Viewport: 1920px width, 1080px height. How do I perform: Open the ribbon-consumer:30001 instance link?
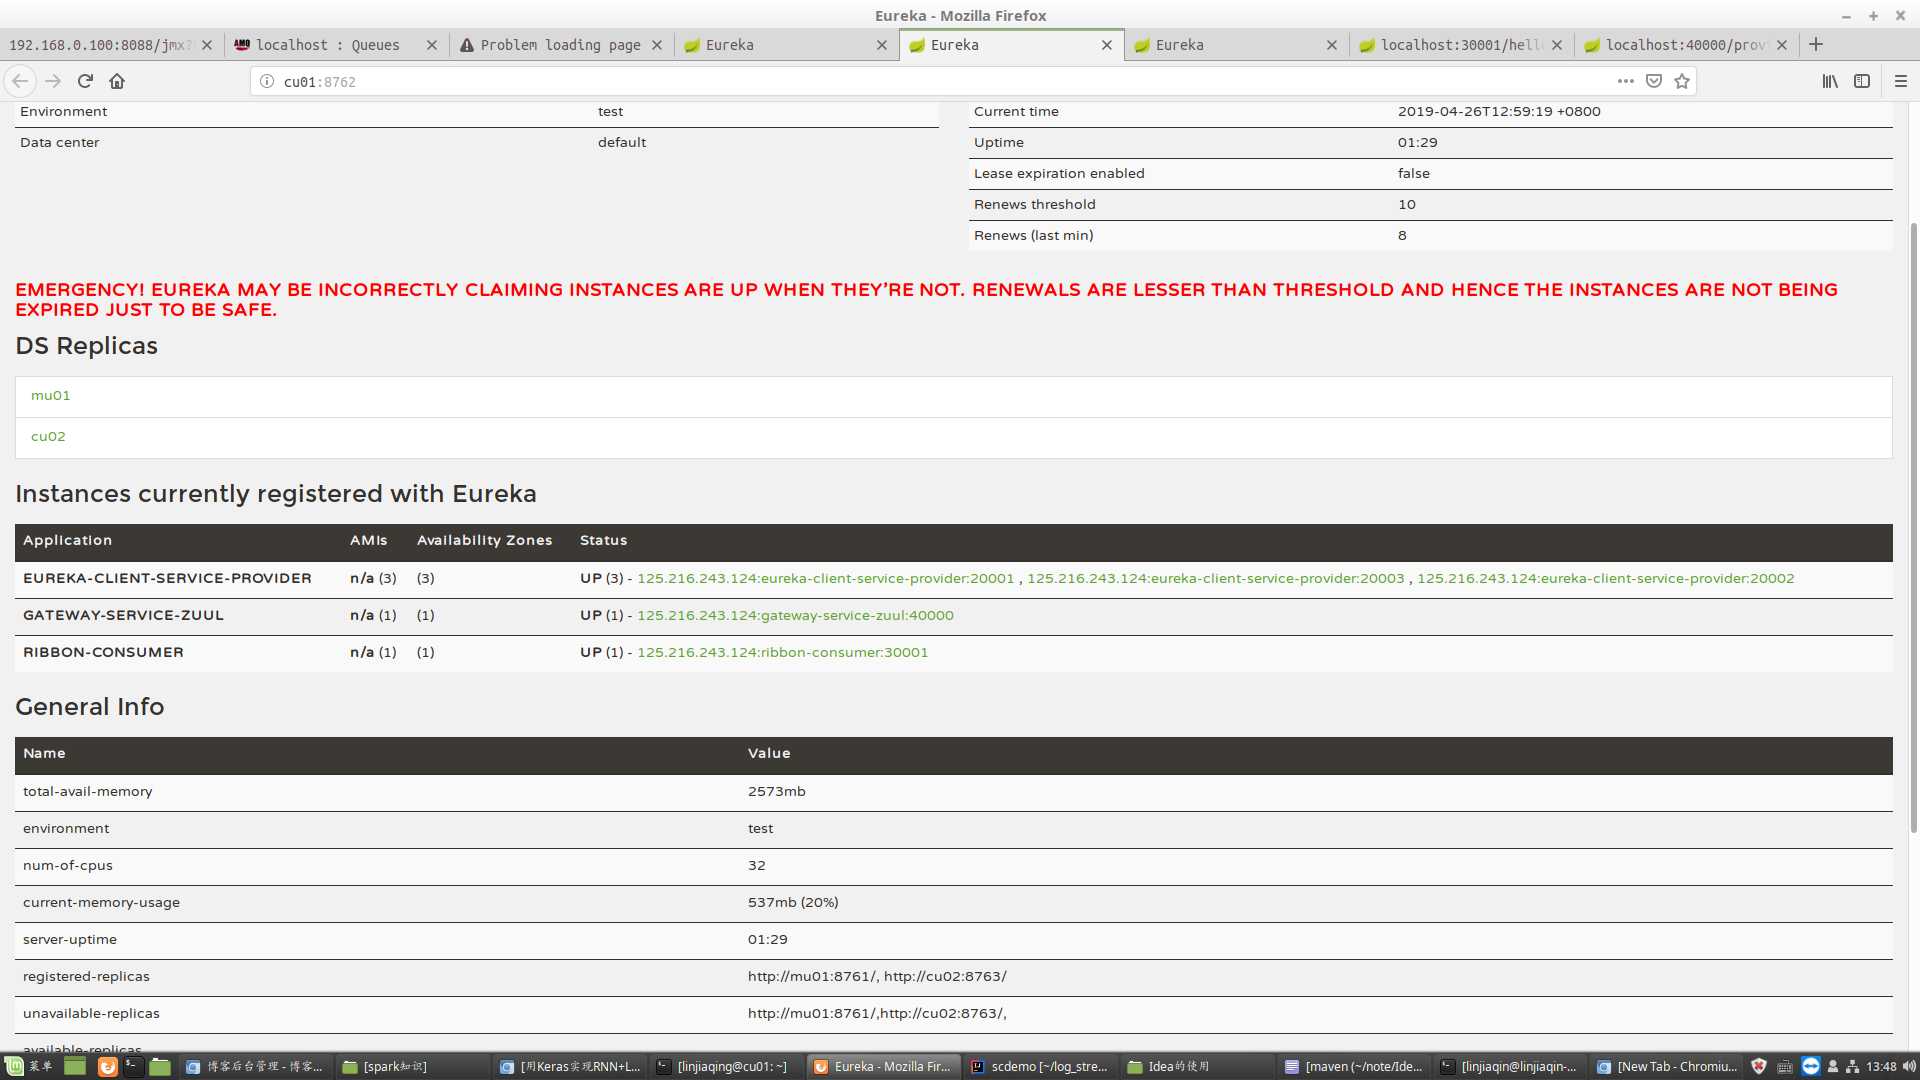coord(782,653)
